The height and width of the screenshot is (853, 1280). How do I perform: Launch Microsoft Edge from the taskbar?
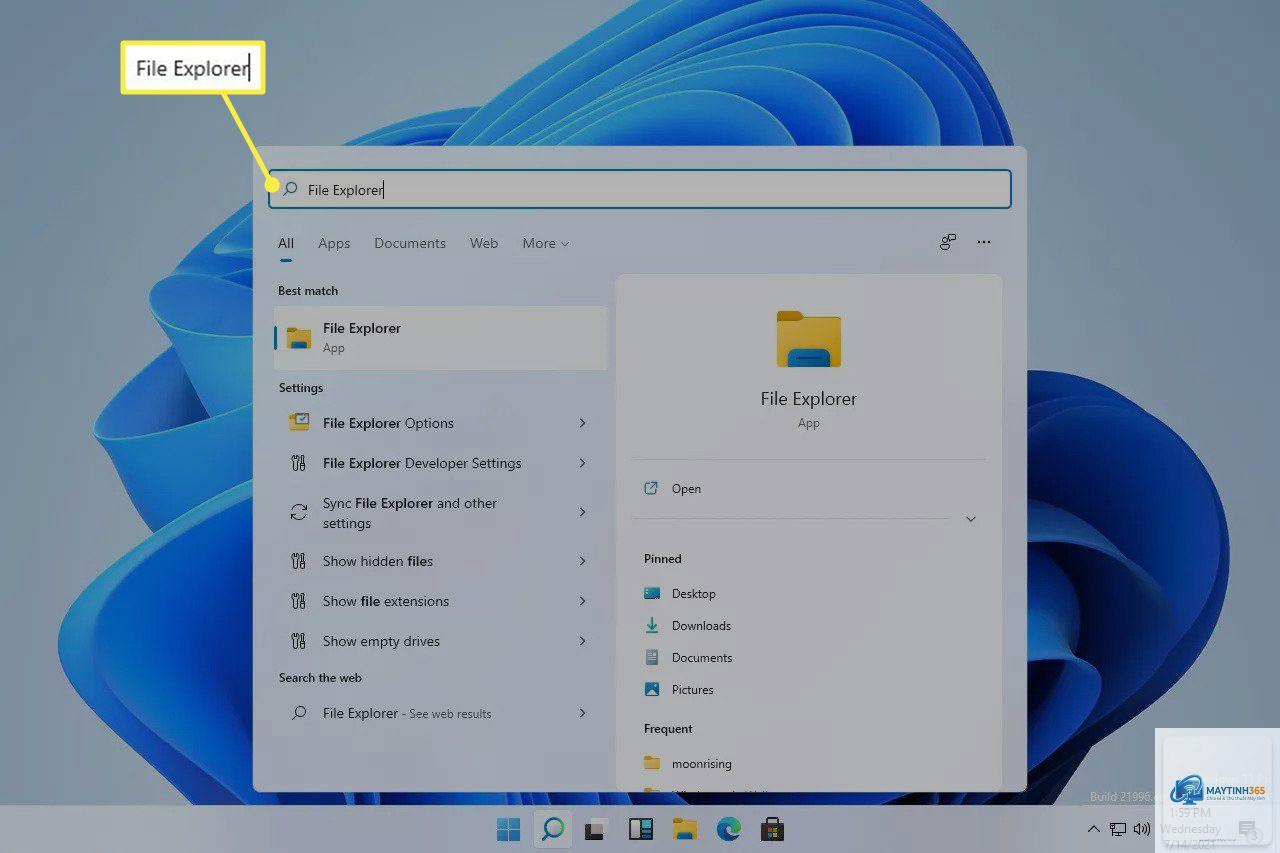pyautogui.click(x=728, y=829)
